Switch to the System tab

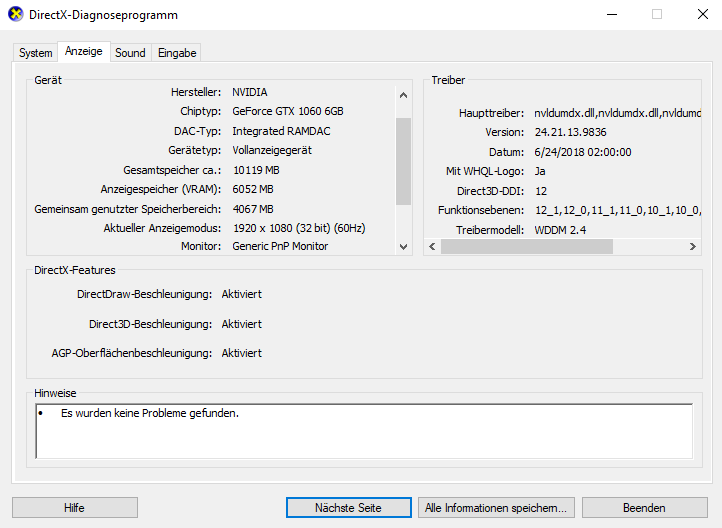tap(35, 53)
